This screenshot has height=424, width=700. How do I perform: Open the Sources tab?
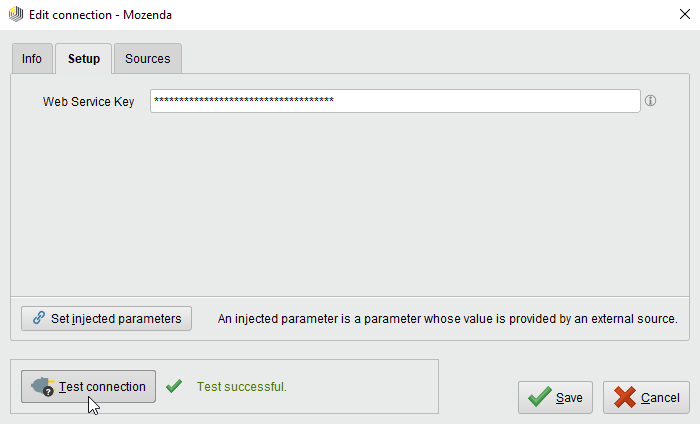click(147, 59)
